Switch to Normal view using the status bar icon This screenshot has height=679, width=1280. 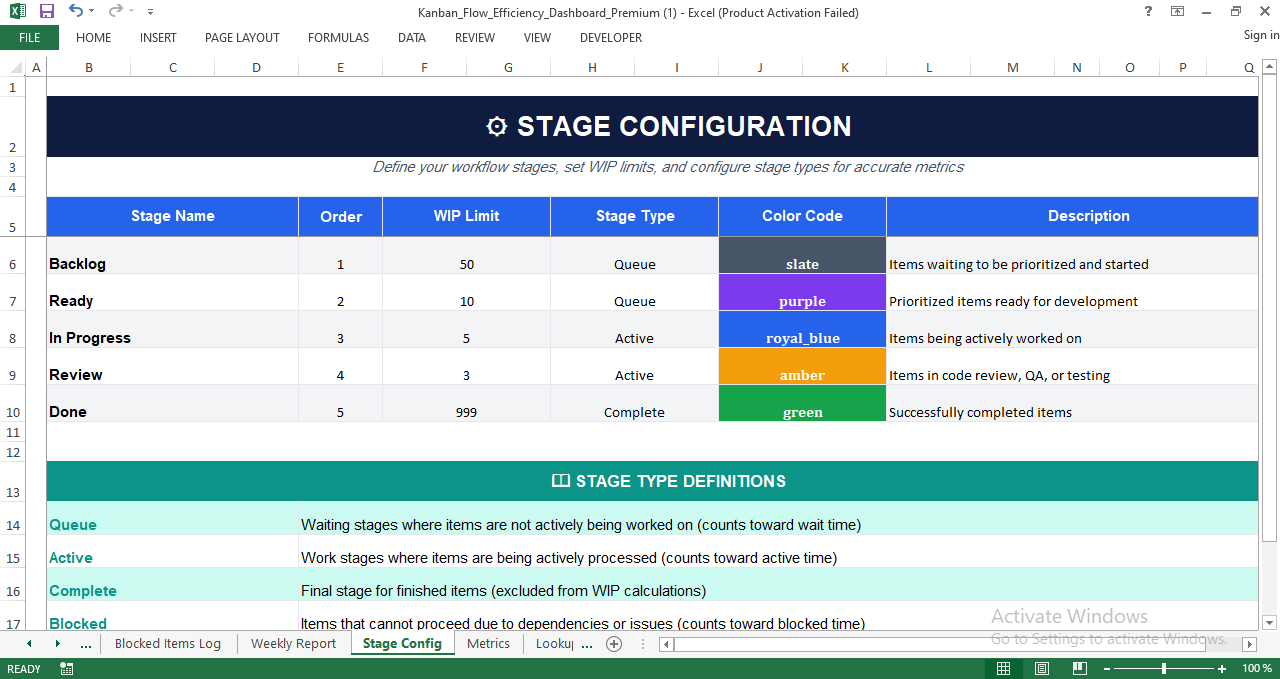click(1003, 668)
